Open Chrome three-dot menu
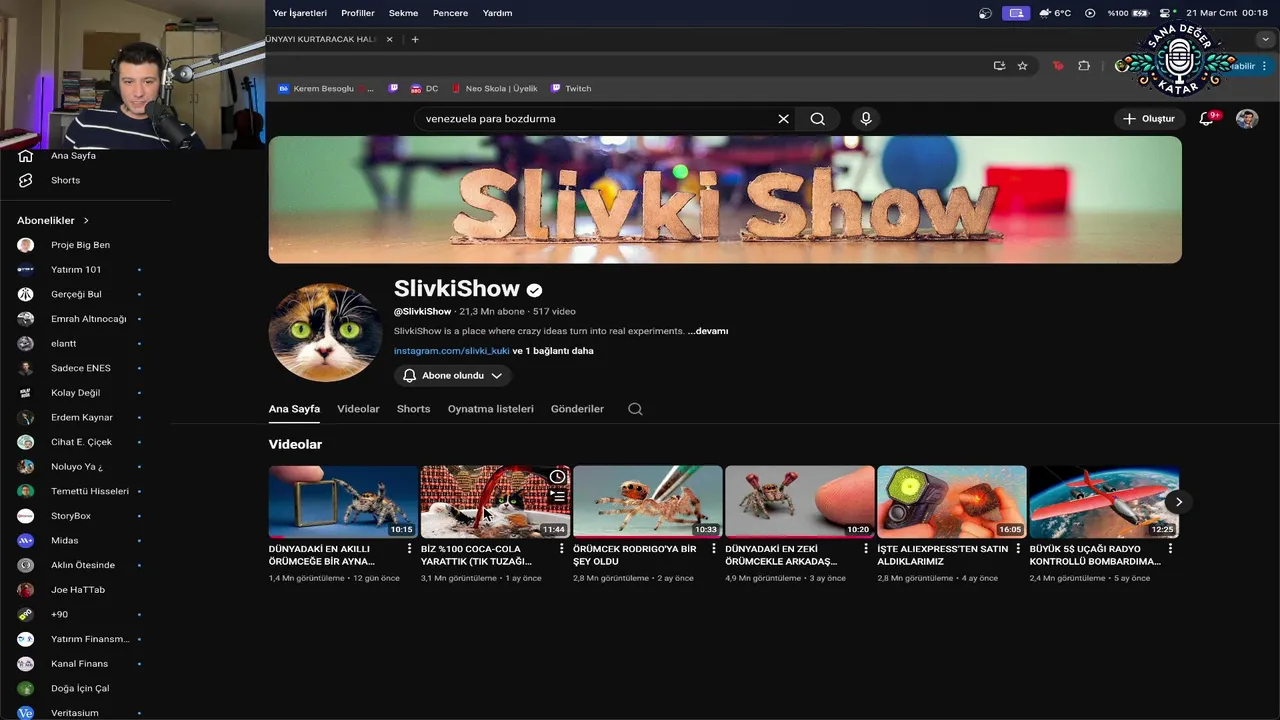The width and height of the screenshot is (1280, 720). point(1264,66)
